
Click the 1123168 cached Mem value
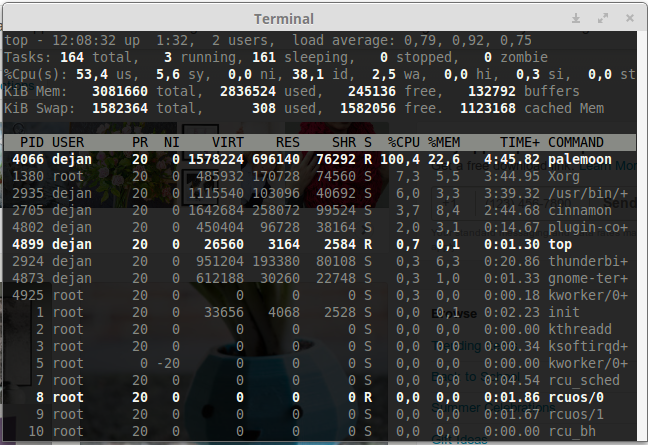(488, 108)
